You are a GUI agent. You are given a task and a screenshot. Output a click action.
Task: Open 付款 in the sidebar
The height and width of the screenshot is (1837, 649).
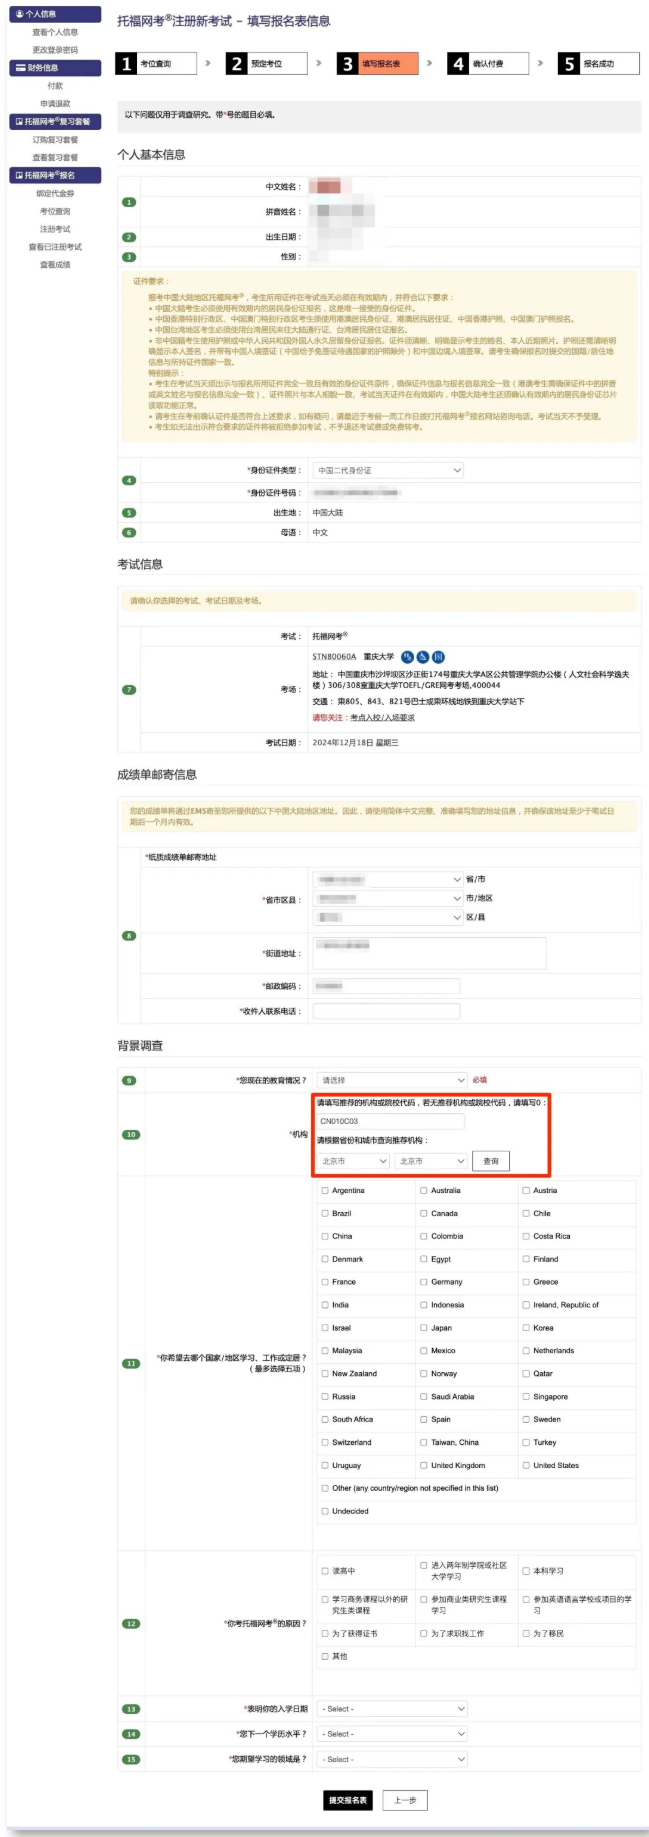coord(55,86)
